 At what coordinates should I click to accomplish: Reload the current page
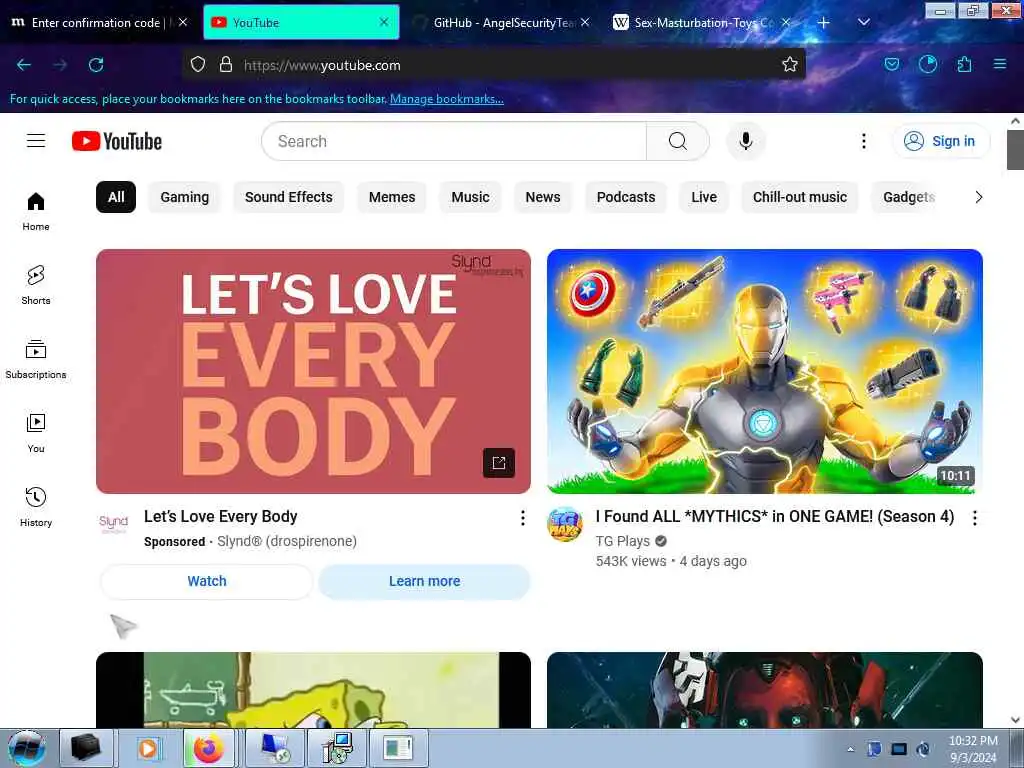tap(96, 65)
